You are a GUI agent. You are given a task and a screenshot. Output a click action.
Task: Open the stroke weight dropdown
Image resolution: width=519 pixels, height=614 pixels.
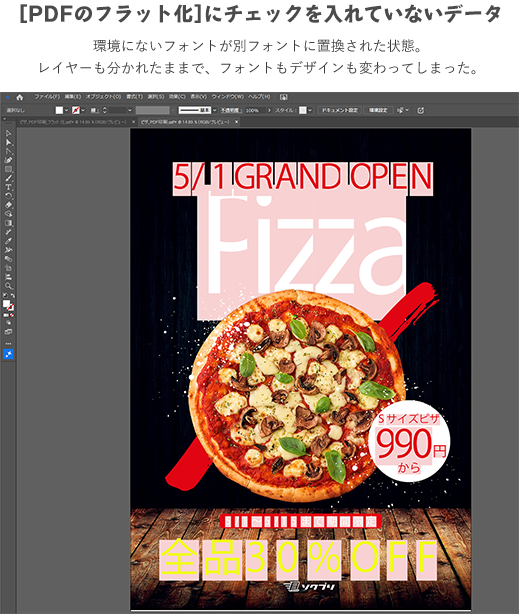click(130, 110)
